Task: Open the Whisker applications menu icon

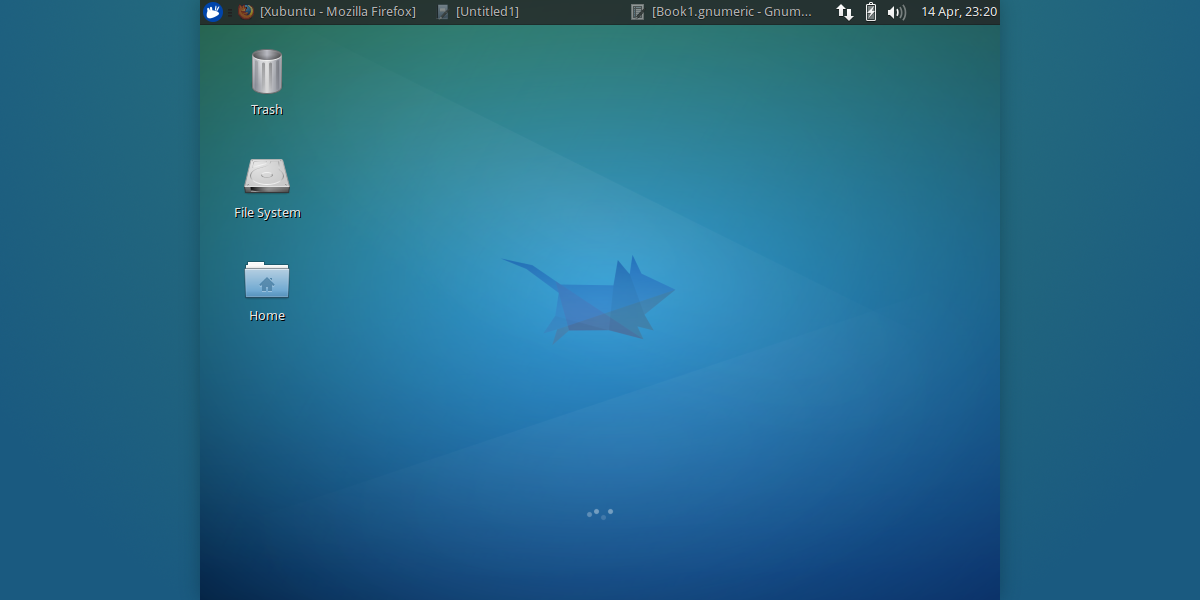Action: point(212,12)
